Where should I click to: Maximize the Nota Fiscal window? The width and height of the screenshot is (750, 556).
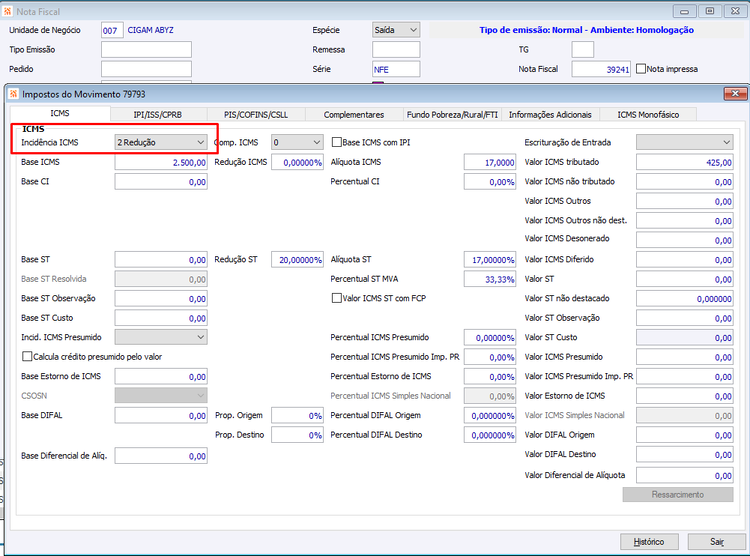click(710, 11)
